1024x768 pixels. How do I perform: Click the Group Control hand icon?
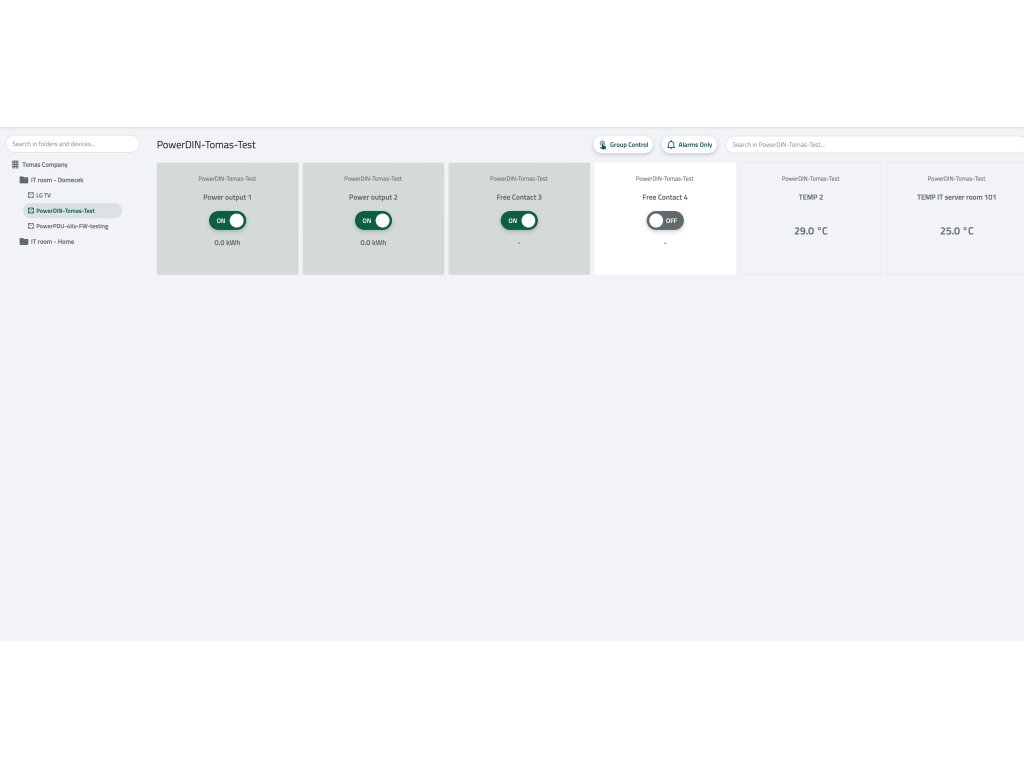click(x=603, y=145)
